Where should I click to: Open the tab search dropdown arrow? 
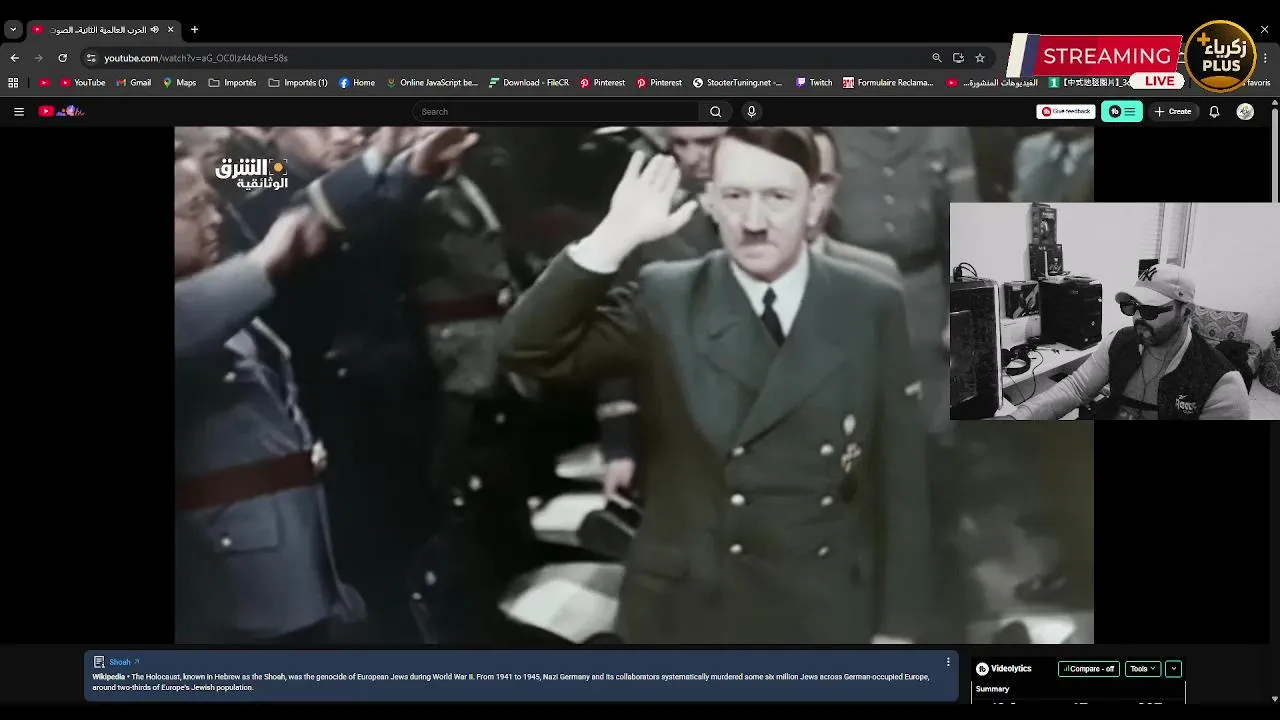(x=13, y=30)
